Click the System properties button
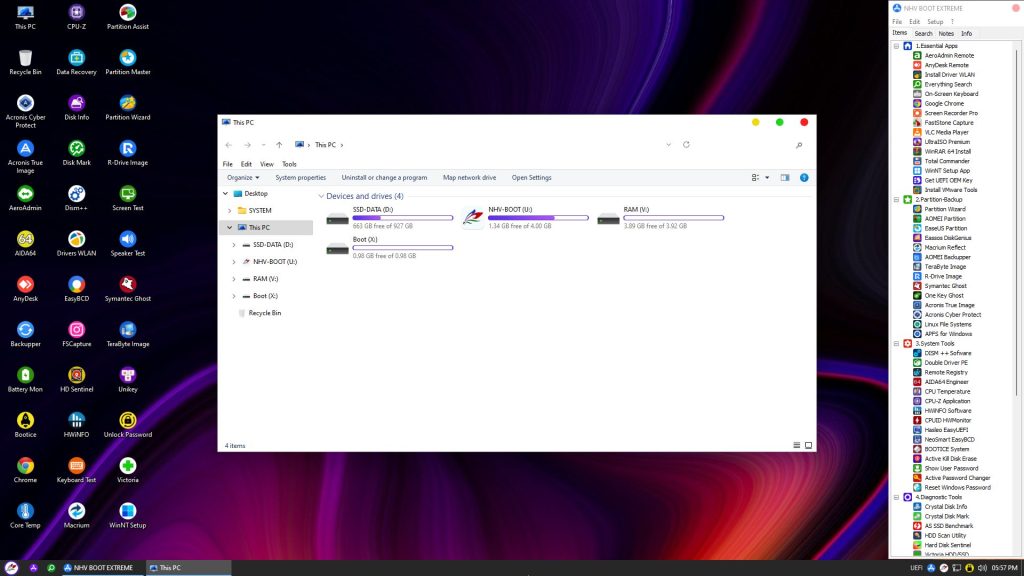This screenshot has width=1024, height=576. tap(300, 177)
